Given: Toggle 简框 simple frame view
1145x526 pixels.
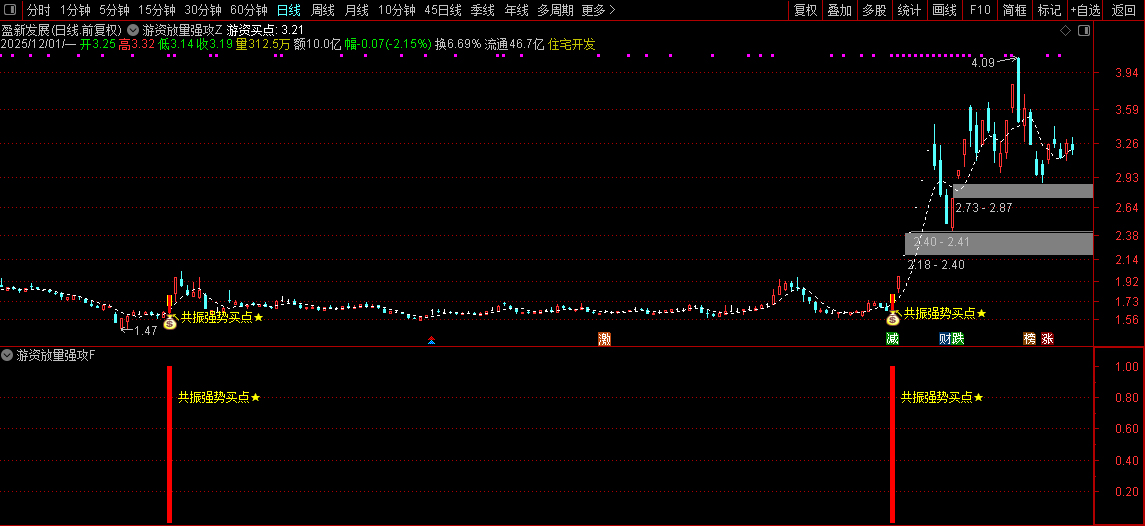Looking at the screenshot, I should tap(1014, 10).
